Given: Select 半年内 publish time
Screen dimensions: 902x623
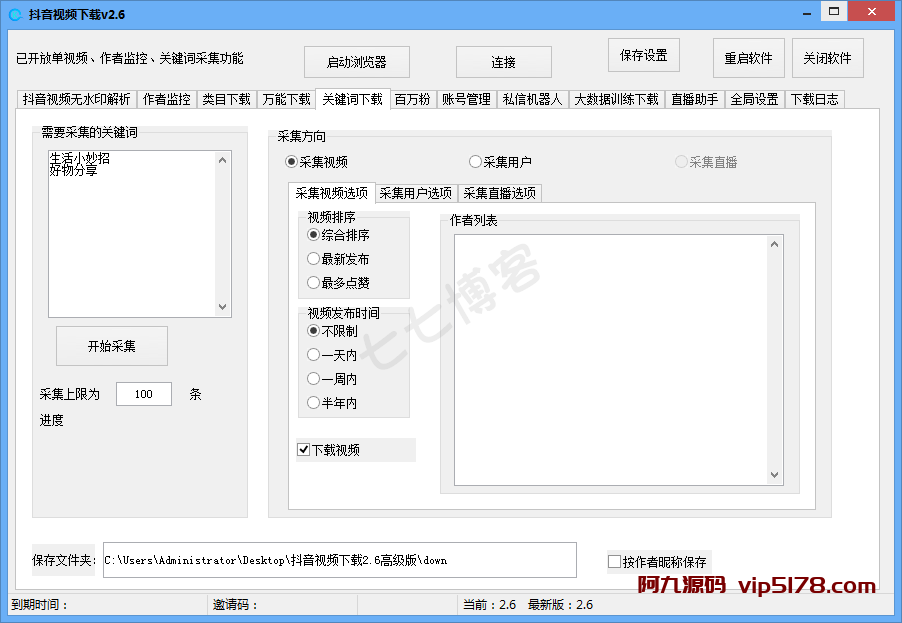Looking at the screenshot, I should 332,403.
